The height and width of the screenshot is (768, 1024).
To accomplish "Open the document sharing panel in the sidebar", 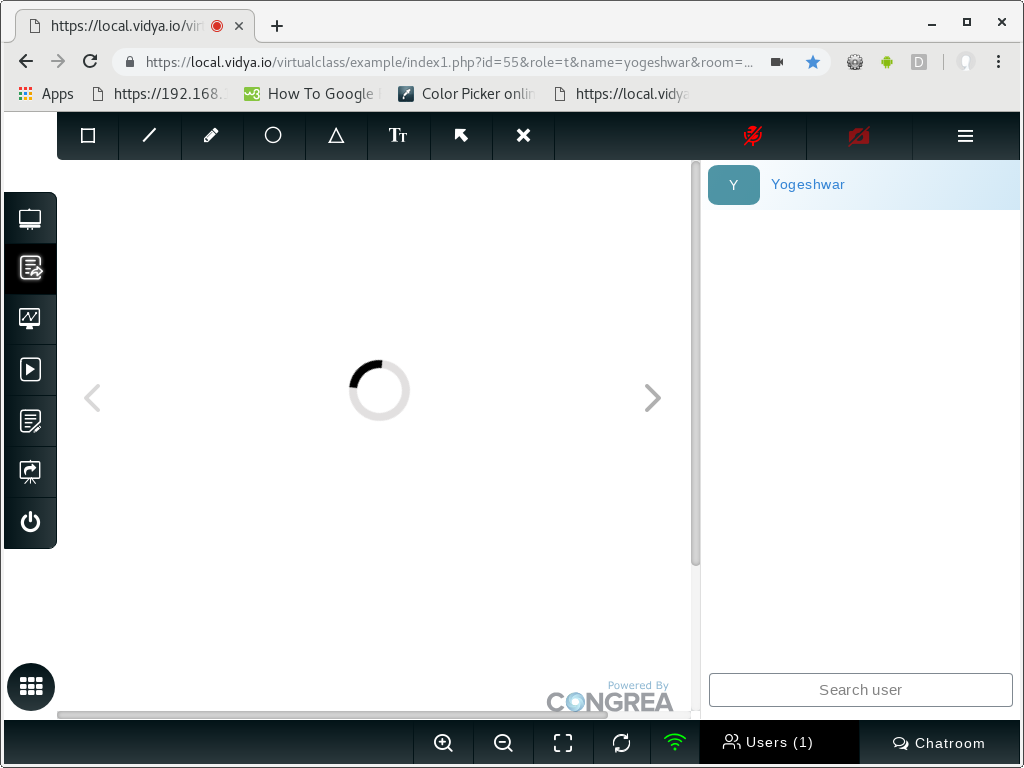I will 30,268.
